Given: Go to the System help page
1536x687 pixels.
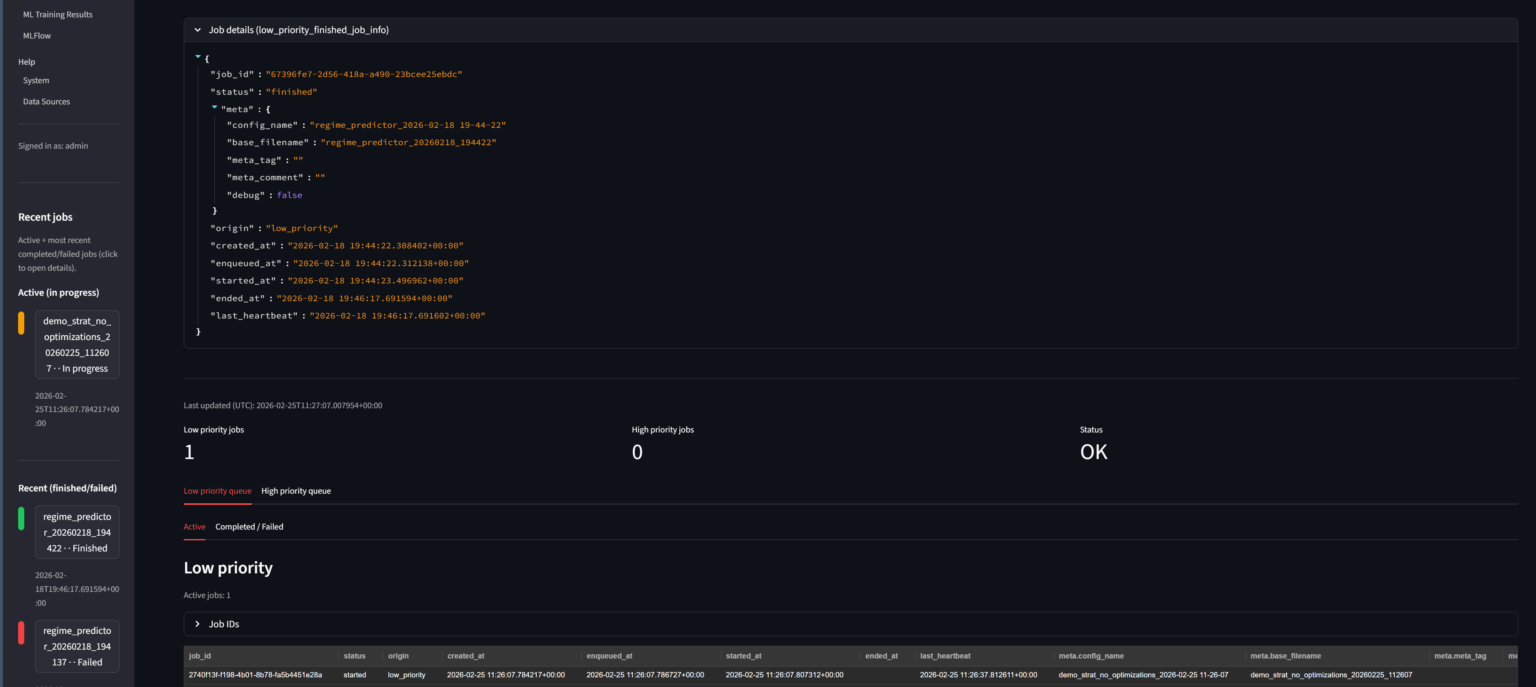Looking at the screenshot, I should (36, 80).
